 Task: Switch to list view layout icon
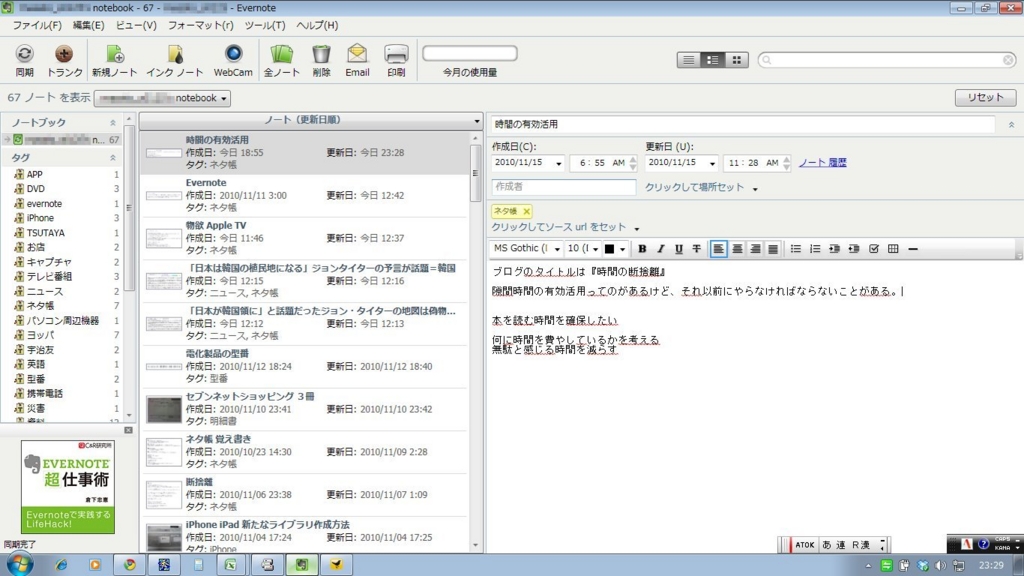(x=688, y=60)
